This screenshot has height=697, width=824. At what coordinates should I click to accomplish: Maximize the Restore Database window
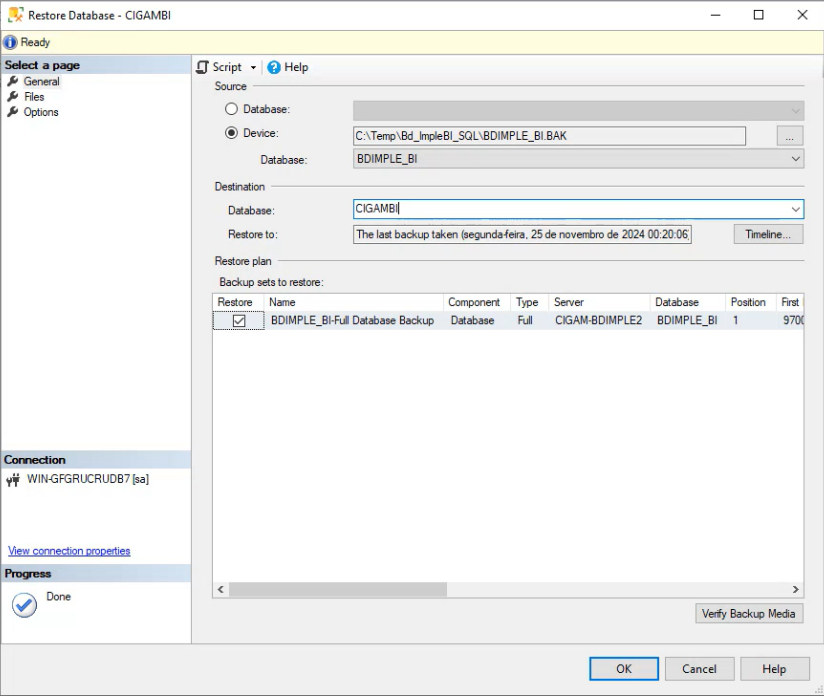[758, 15]
